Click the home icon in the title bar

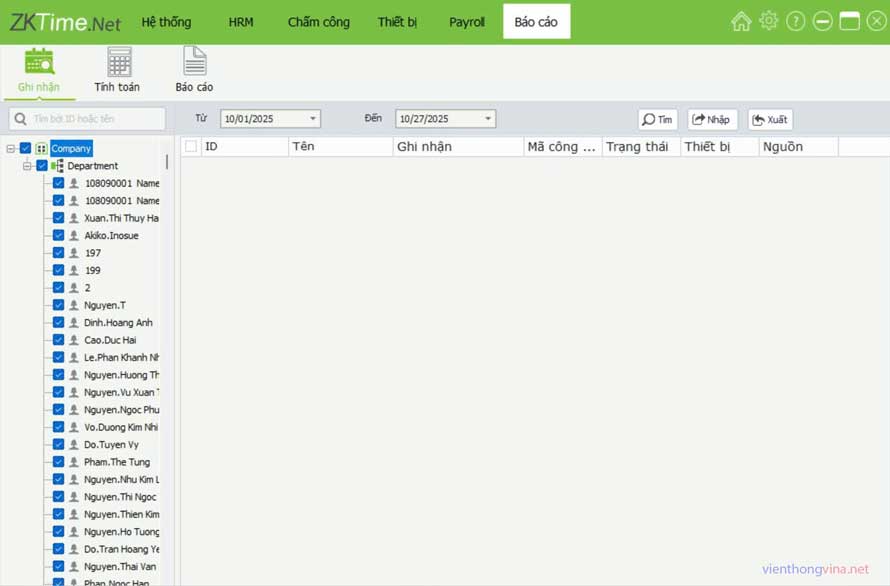click(x=741, y=21)
